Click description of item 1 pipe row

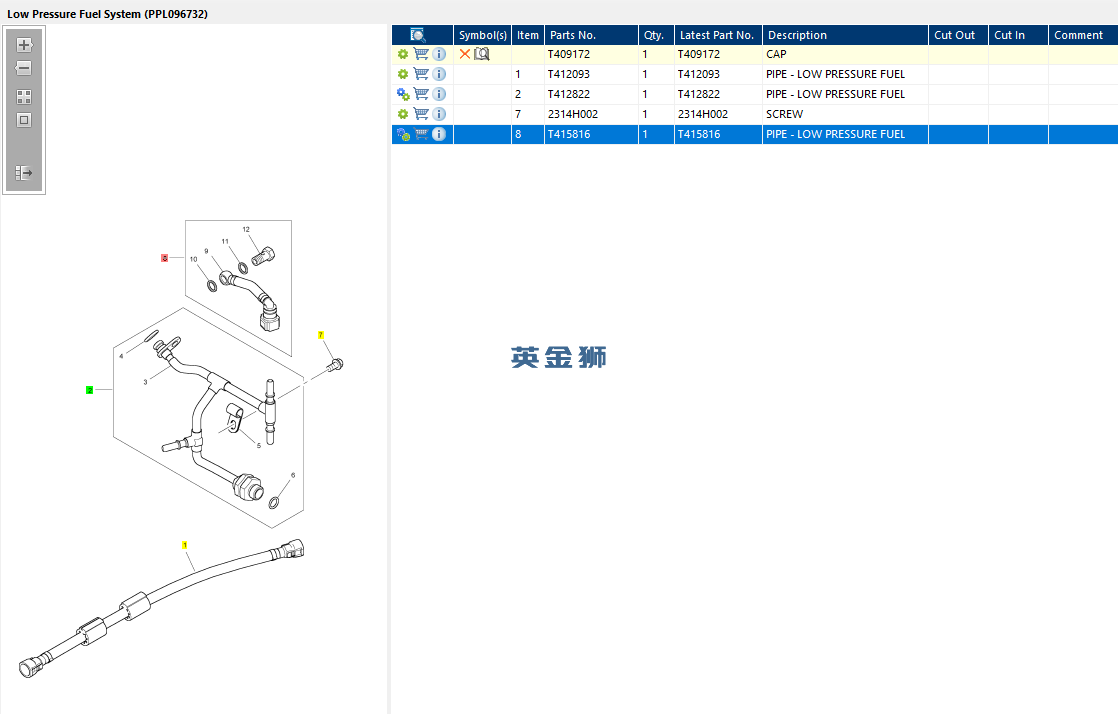pos(845,74)
